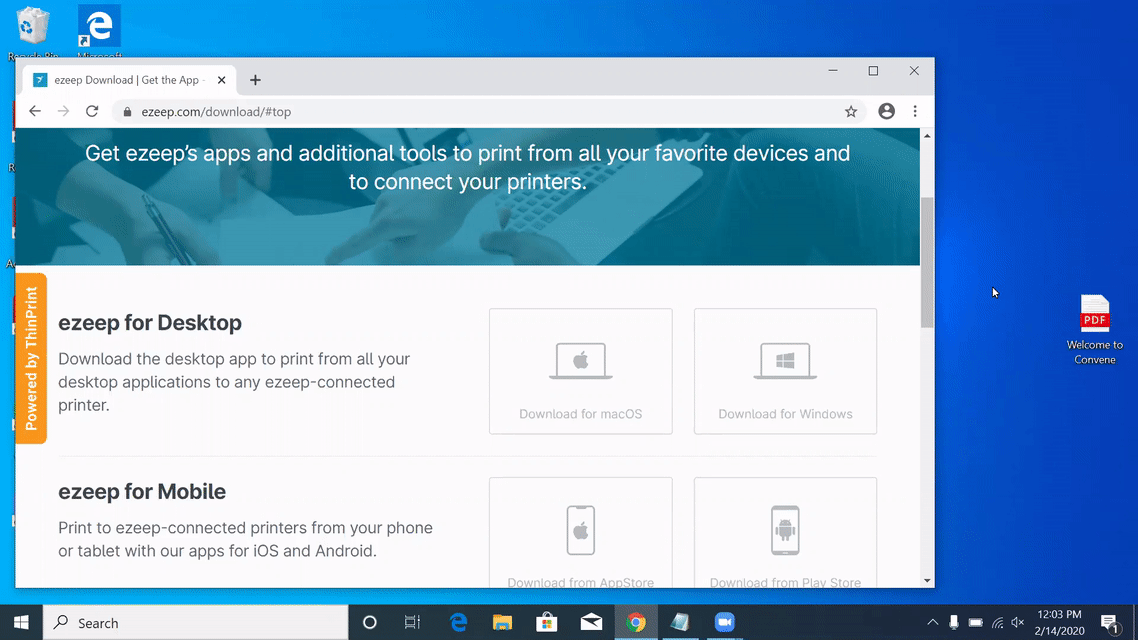
Task: Open Zoom from the taskbar
Action: point(724,623)
